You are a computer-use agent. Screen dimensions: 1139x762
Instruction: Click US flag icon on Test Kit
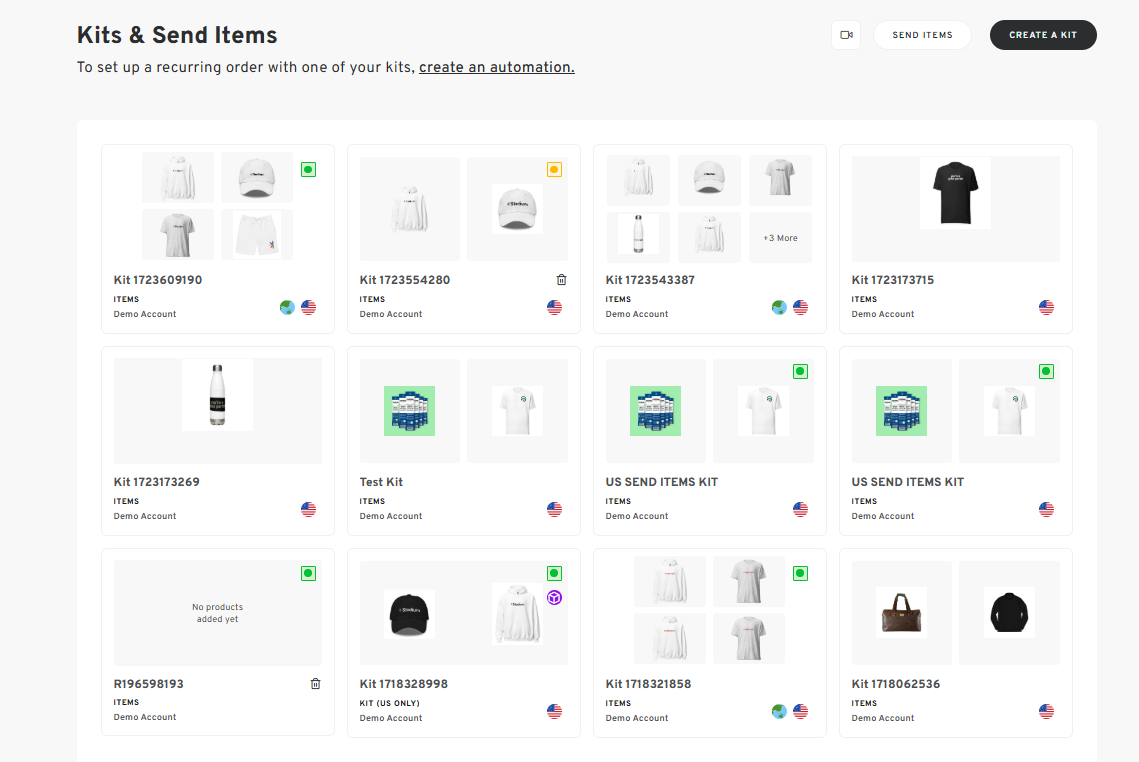(x=554, y=510)
